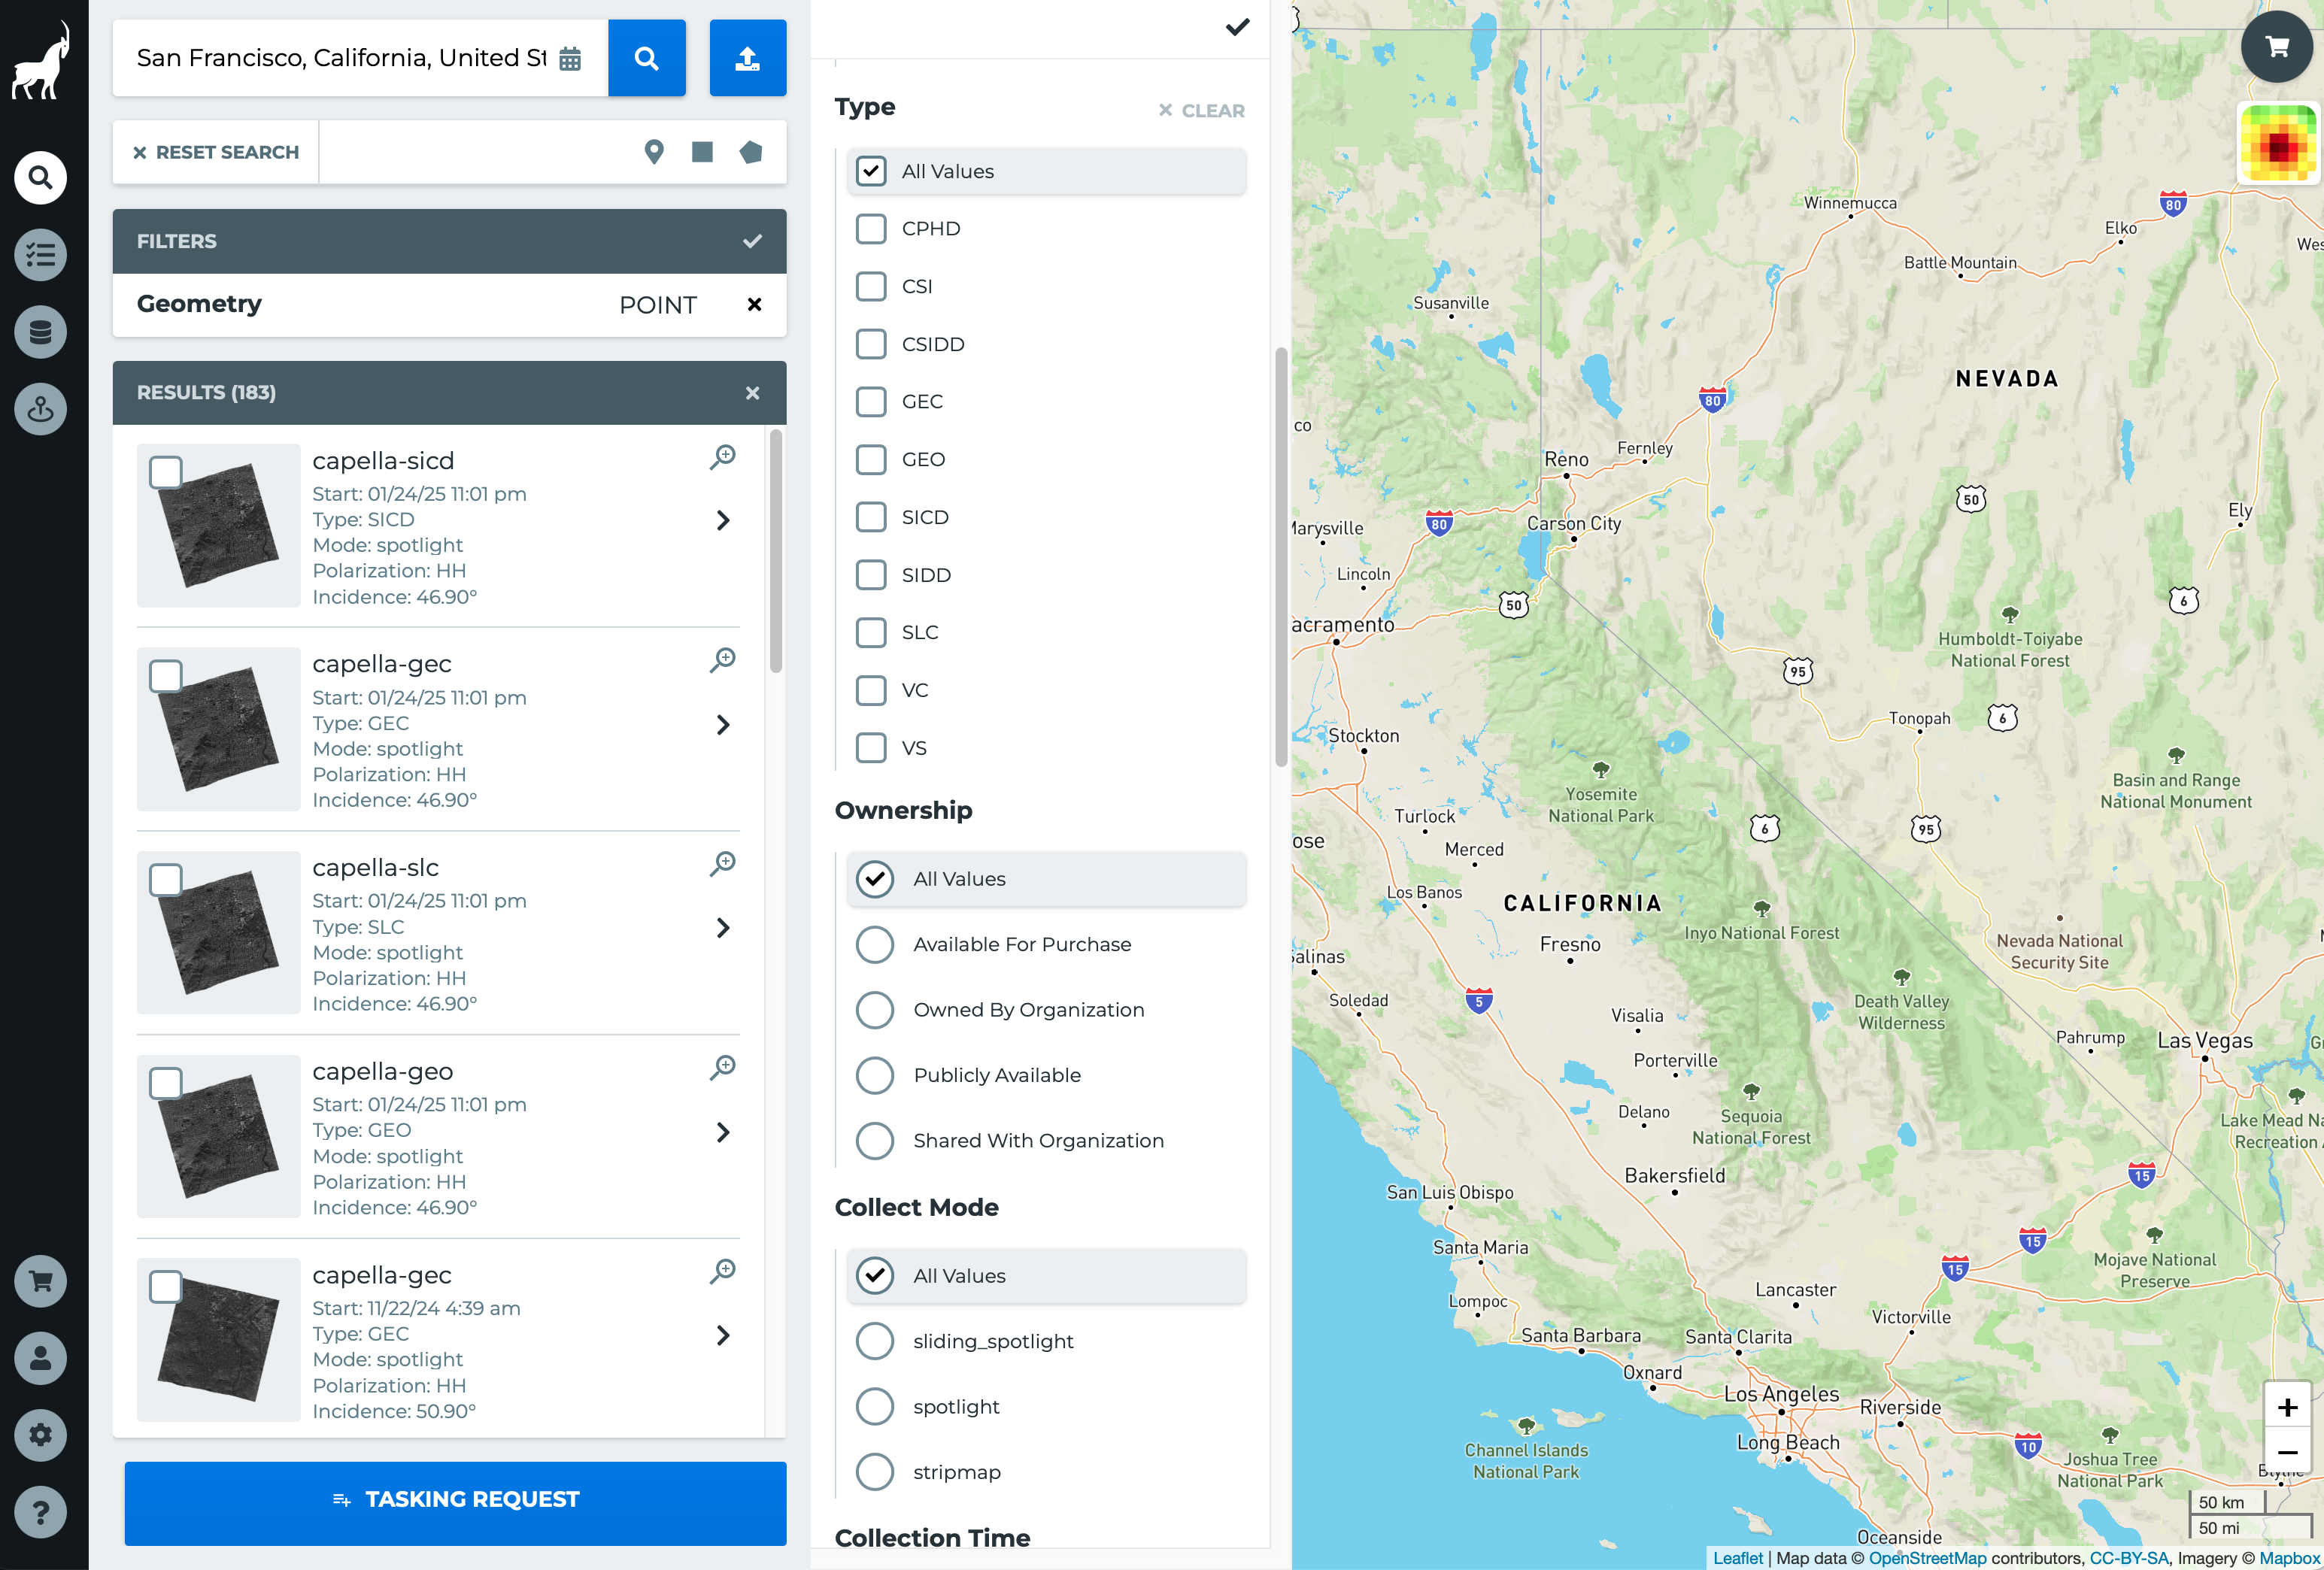Zoom to the capella-geo result footprint
The height and width of the screenshot is (1570, 2324).
723,1068
